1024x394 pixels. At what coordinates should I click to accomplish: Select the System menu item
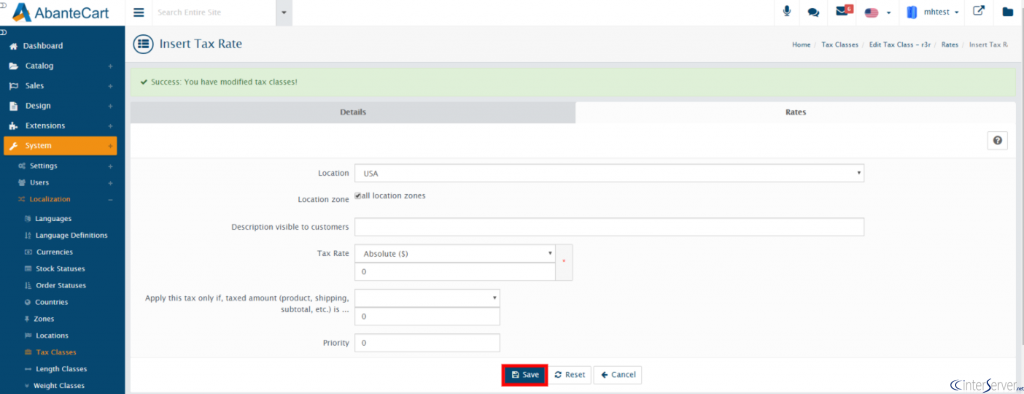[60, 146]
